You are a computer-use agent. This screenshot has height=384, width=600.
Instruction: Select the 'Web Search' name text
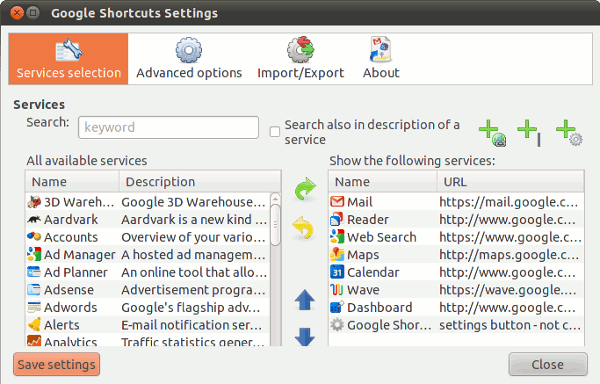[382, 237]
